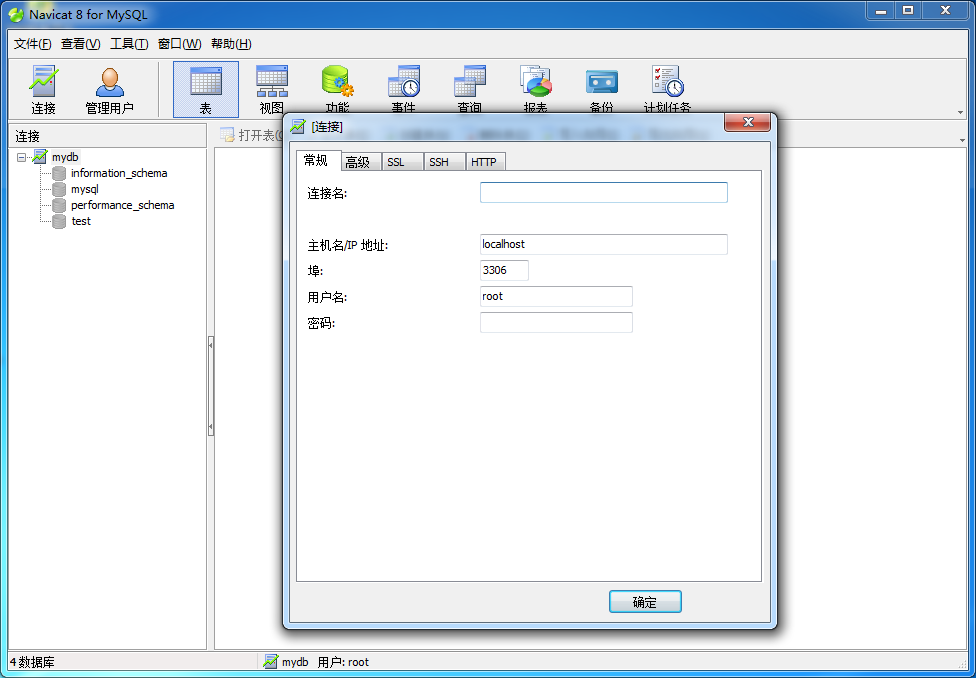Open the 帮助(H) menu

point(231,44)
